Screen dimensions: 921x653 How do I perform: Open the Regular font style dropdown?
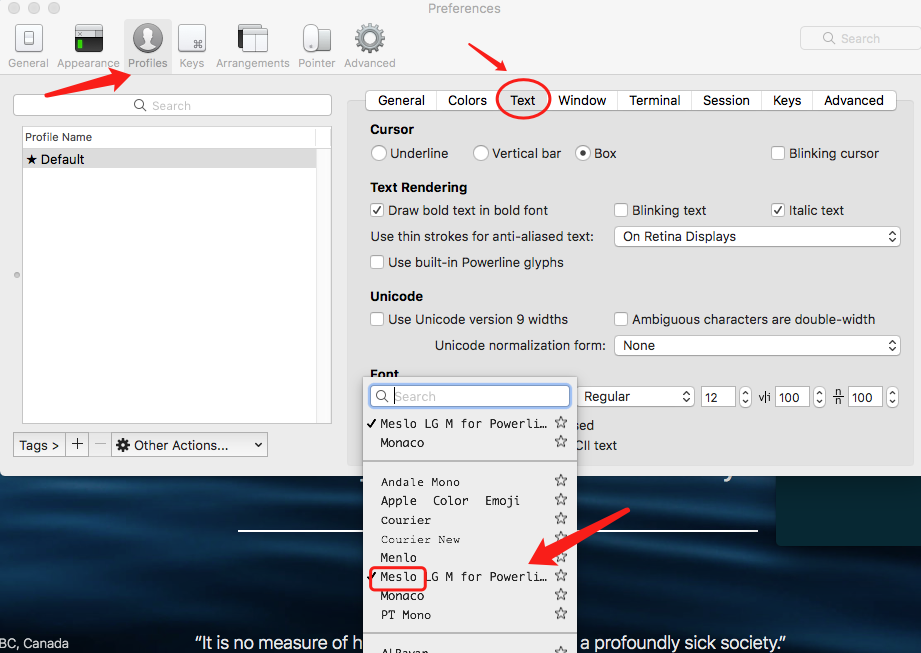[636, 397]
